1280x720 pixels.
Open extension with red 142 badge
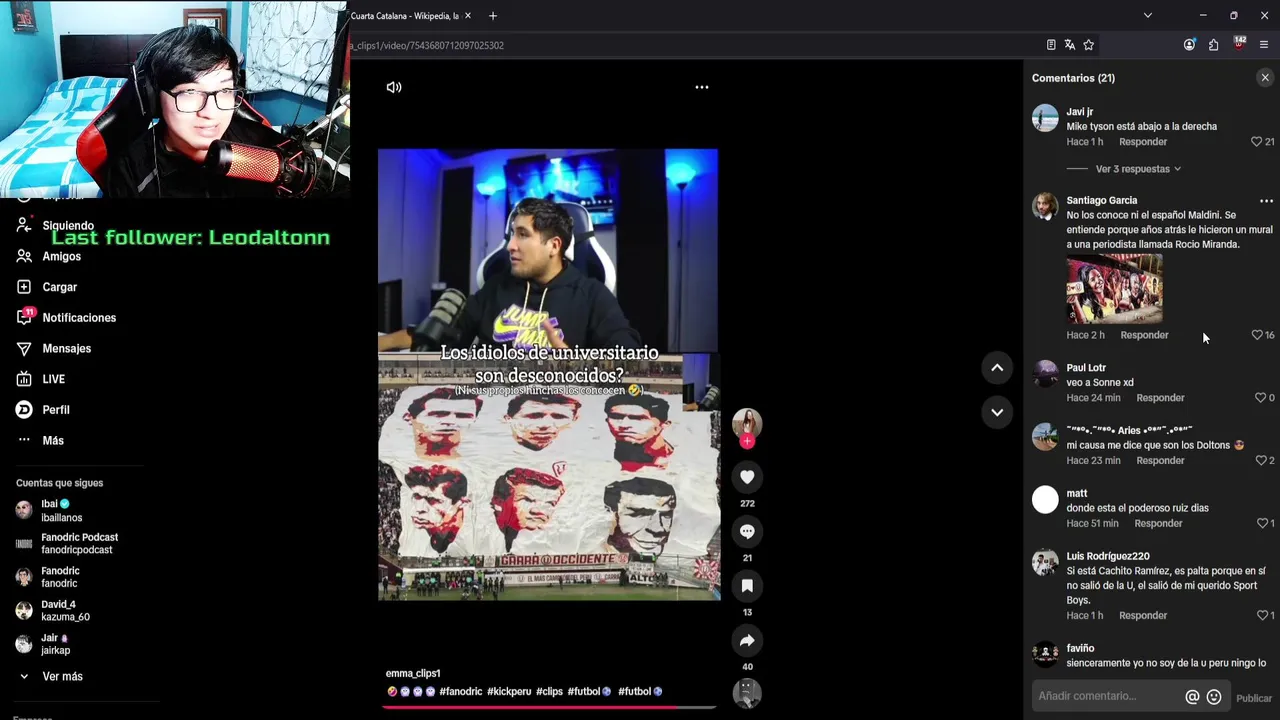click(1239, 44)
